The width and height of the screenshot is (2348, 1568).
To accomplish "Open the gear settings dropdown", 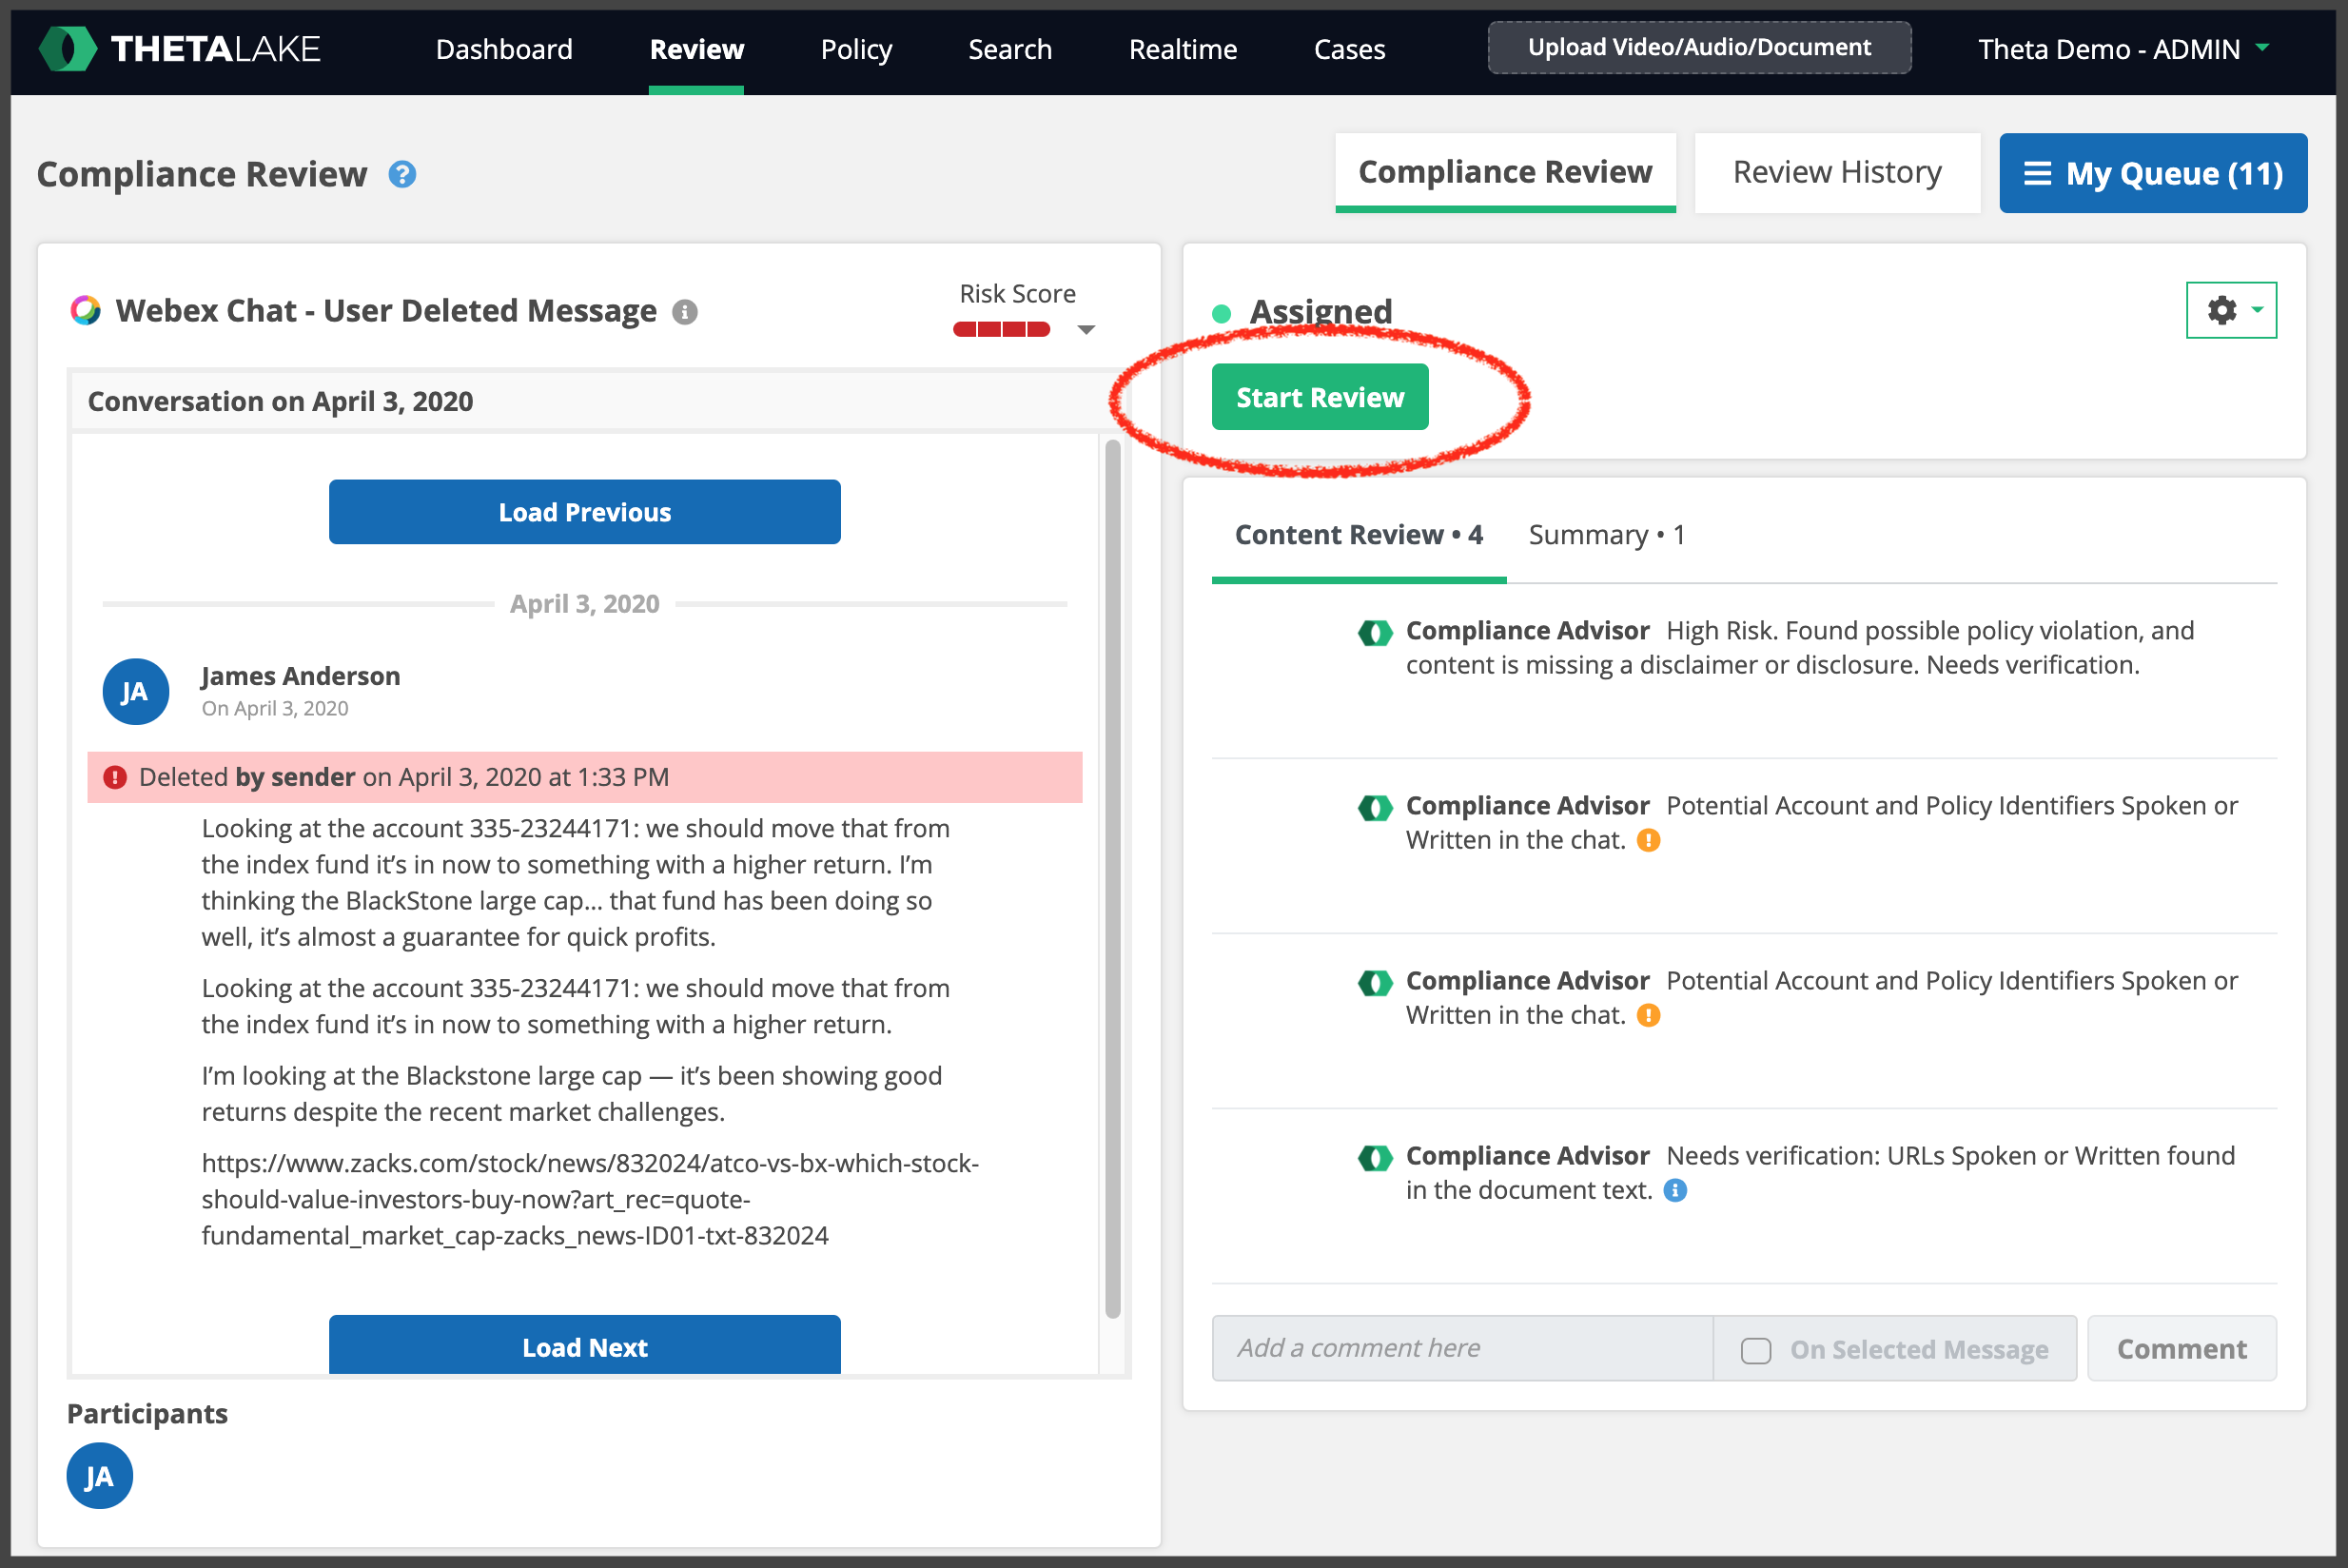I will point(2231,310).
